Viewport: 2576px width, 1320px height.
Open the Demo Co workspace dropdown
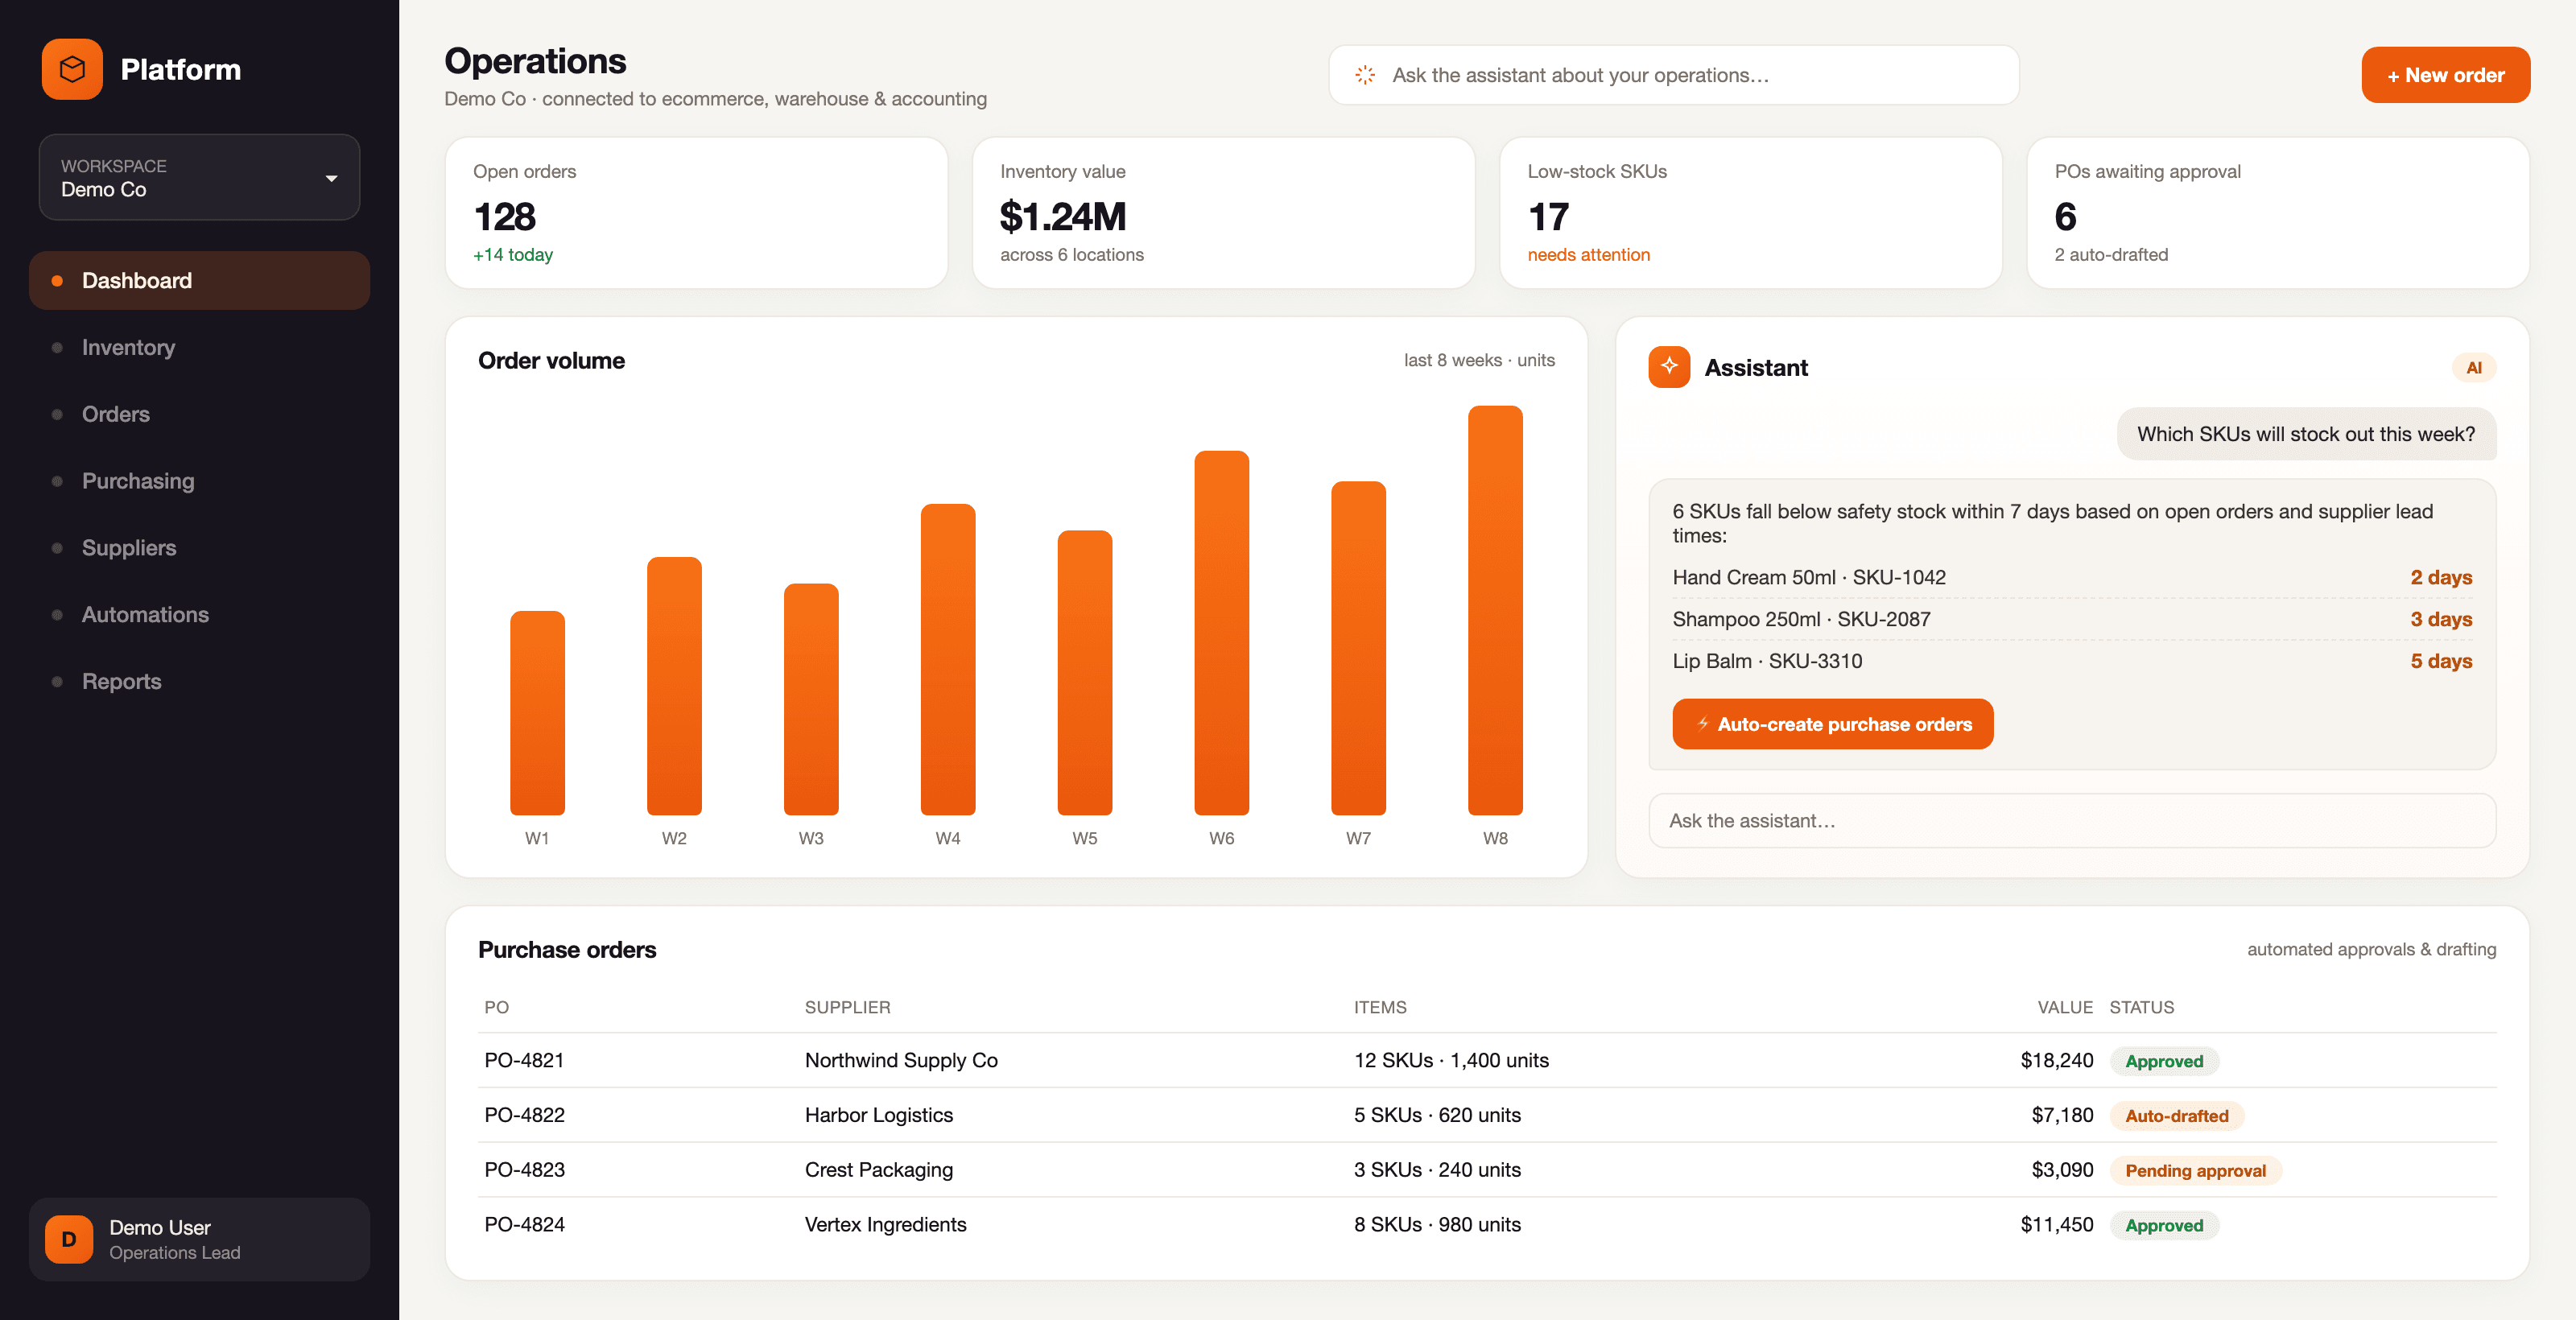199,177
